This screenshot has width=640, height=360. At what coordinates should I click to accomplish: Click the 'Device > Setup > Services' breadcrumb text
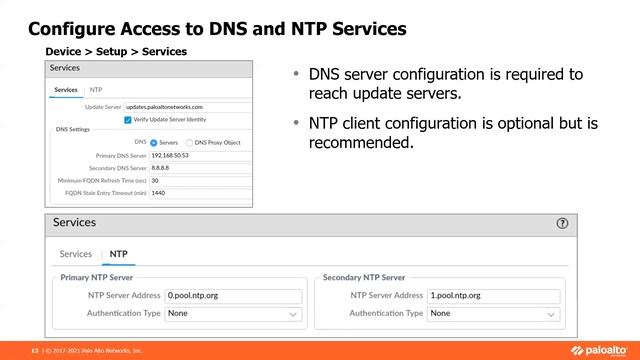(x=116, y=52)
